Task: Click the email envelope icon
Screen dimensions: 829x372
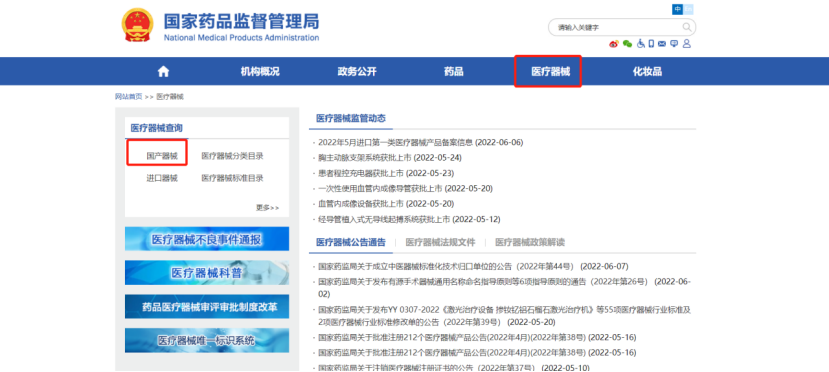Action: (x=662, y=44)
